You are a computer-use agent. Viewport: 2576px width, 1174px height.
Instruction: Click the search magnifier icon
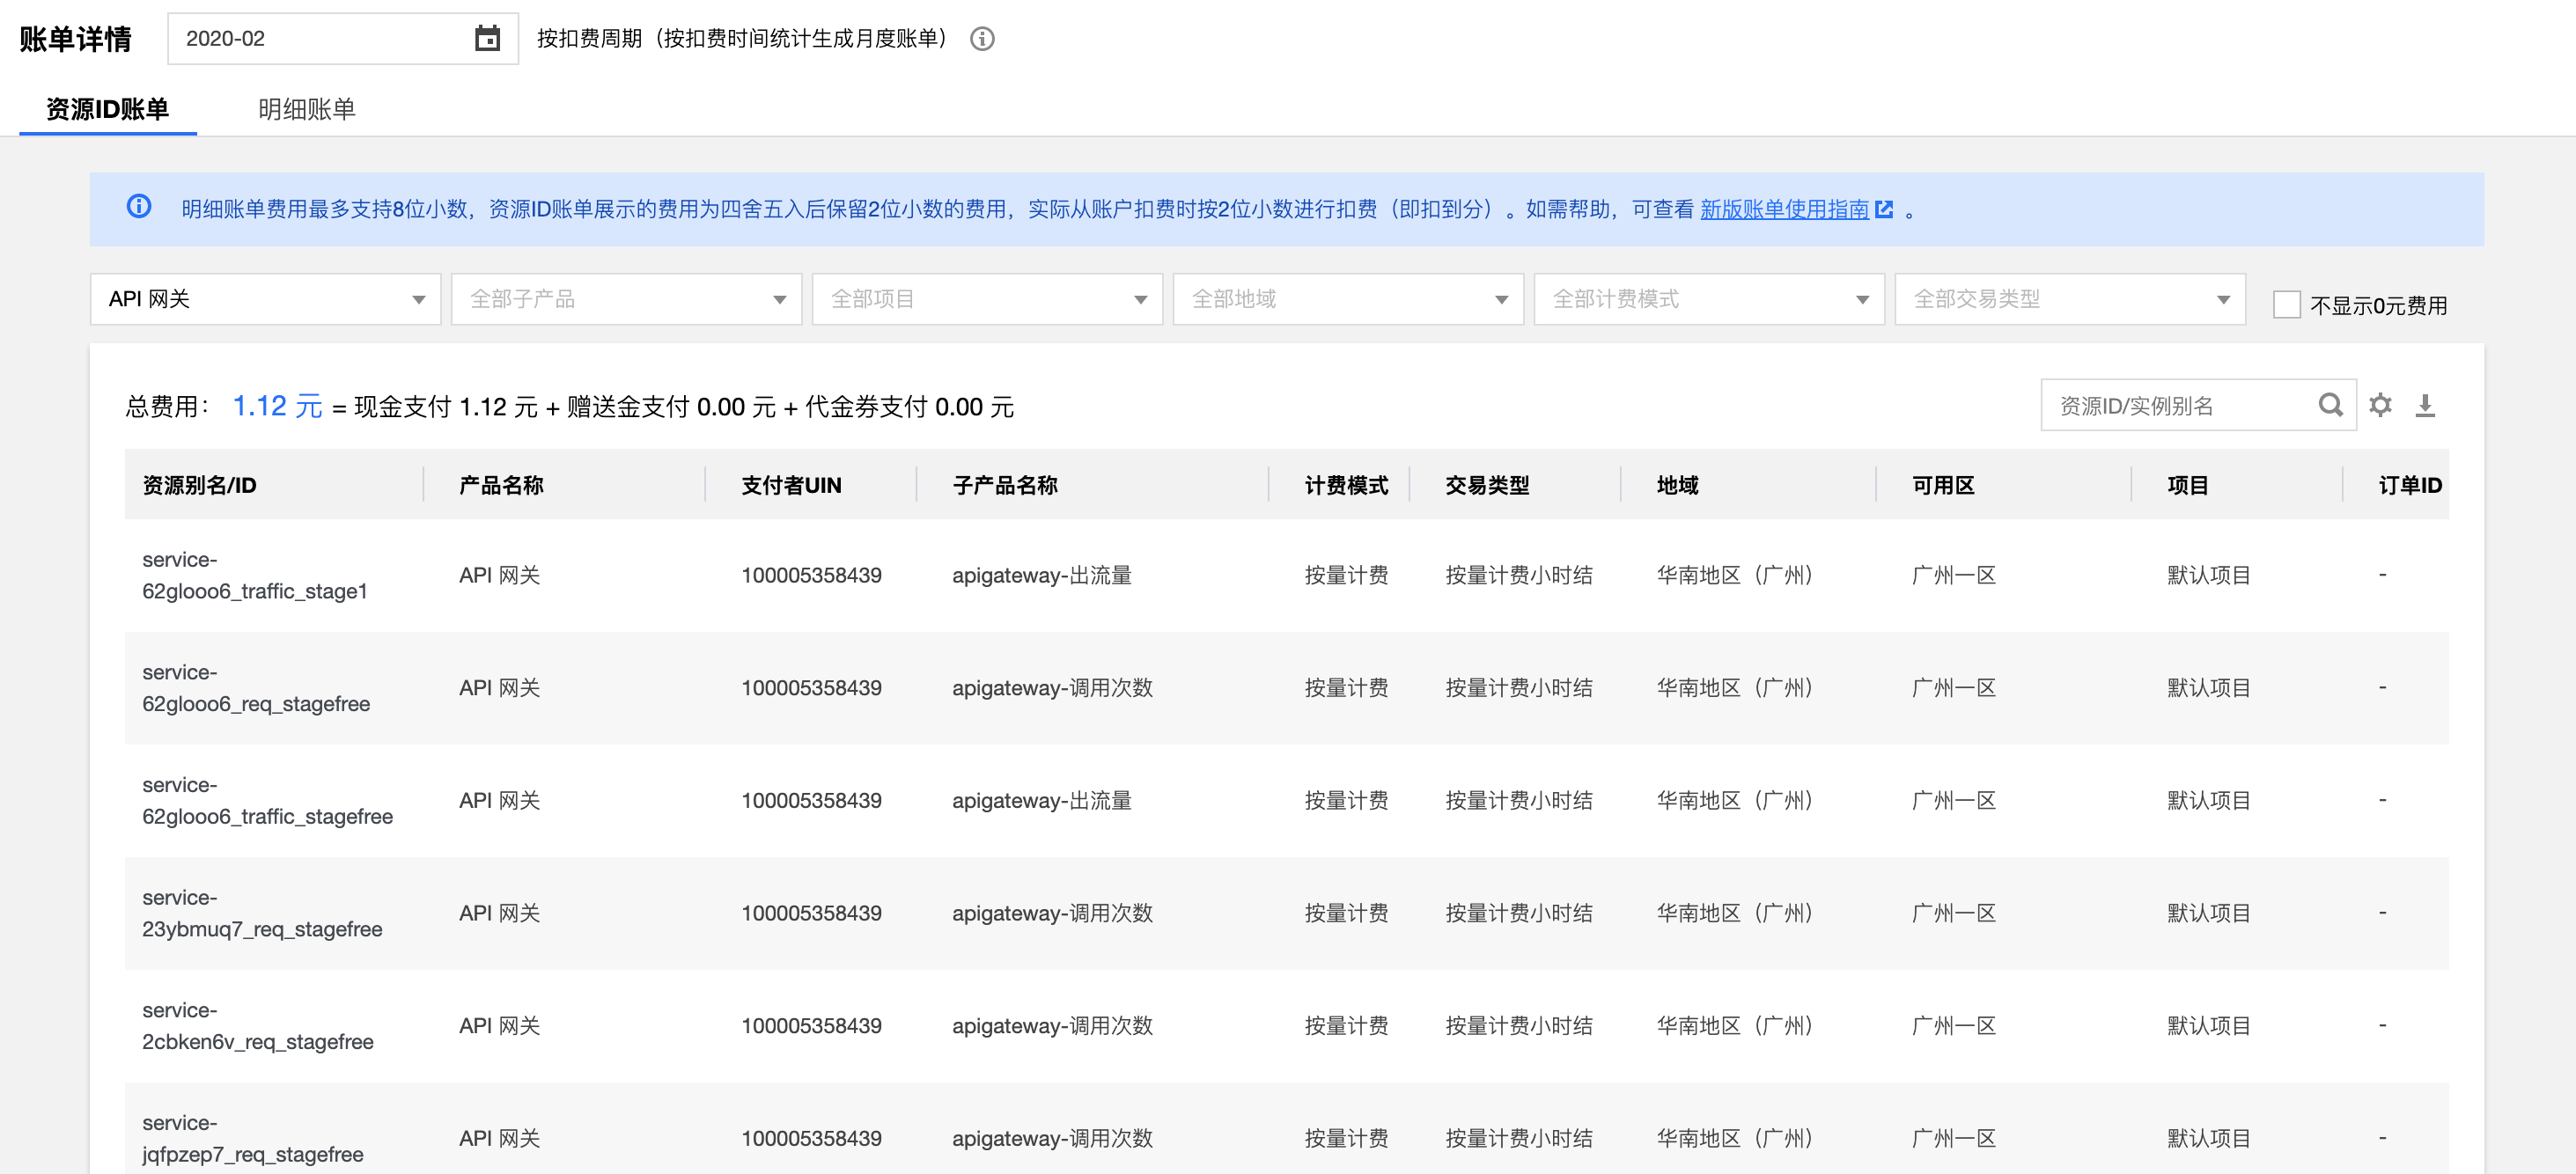click(2330, 405)
